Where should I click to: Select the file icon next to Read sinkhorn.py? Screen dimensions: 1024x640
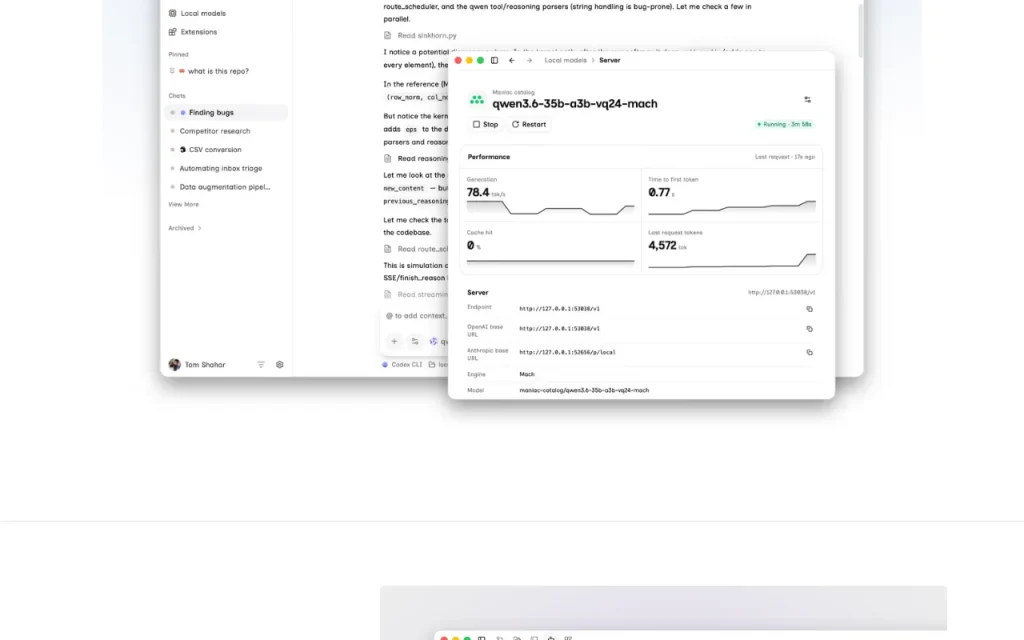387,35
